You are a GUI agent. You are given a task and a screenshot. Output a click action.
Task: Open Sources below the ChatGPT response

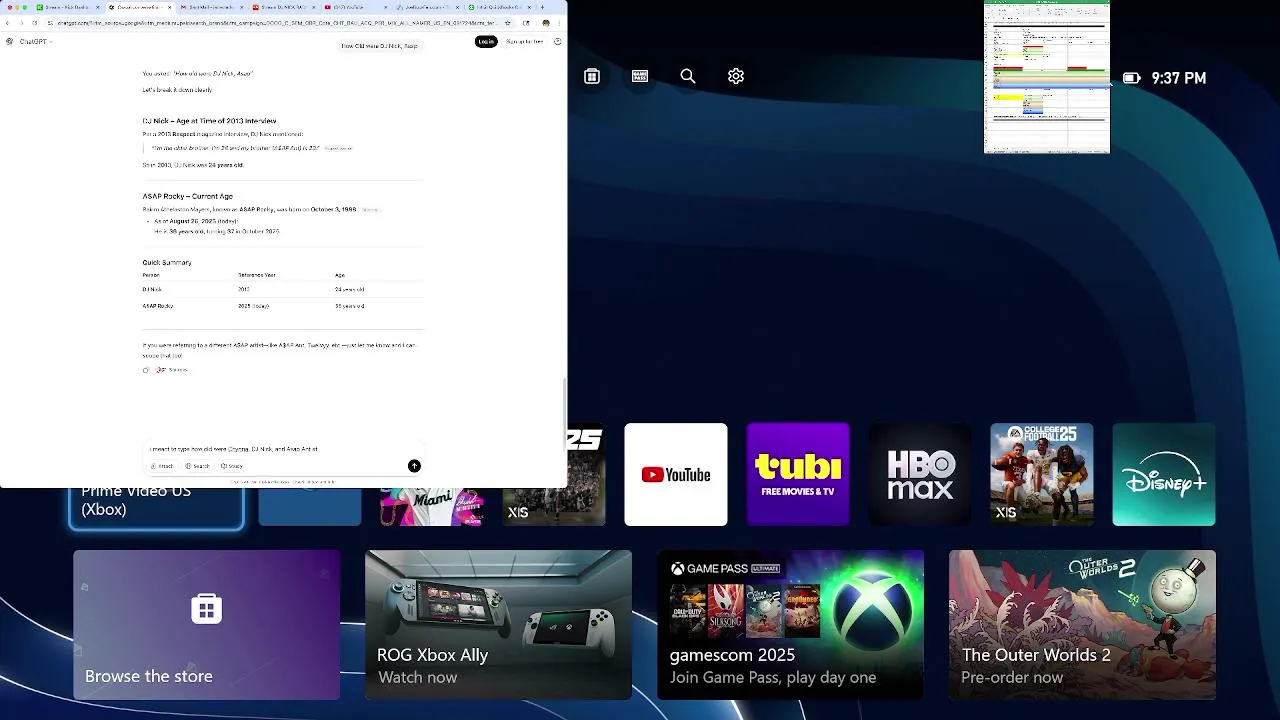(172, 370)
